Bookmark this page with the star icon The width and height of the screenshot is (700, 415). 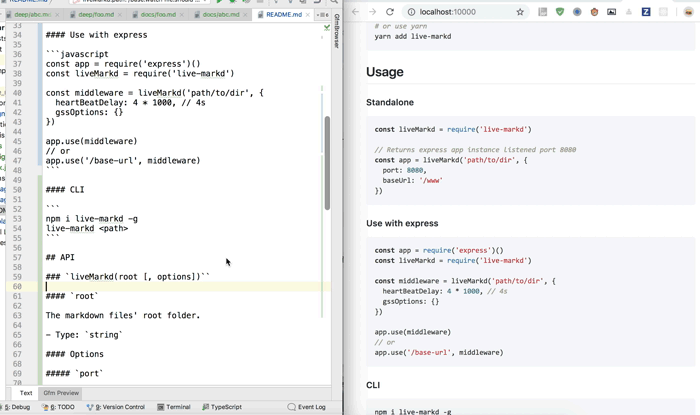[x=520, y=12]
